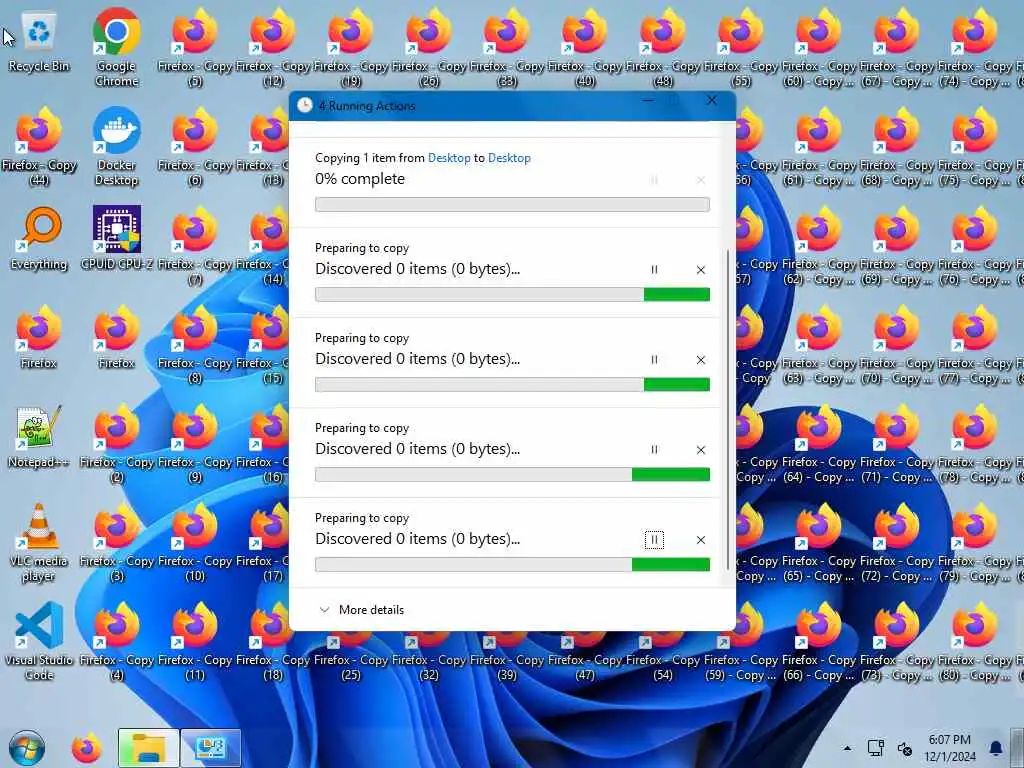Select the Firefox - Copy (11) icon
This screenshot has width=1024, height=768.
(x=195, y=641)
